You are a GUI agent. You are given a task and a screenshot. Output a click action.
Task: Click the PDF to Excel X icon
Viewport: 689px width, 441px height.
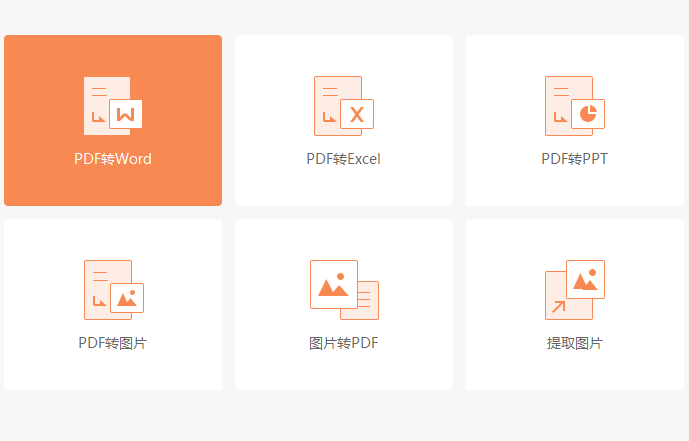pyautogui.click(x=344, y=106)
